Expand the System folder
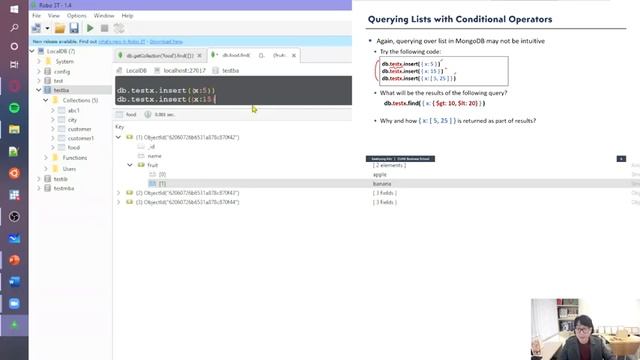The width and height of the screenshot is (640, 360). [x=39, y=61]
